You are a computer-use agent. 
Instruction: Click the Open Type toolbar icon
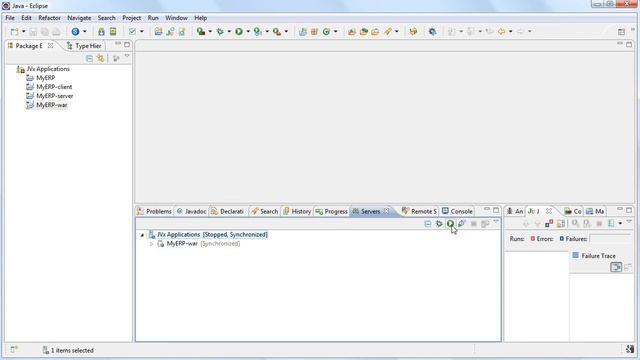pyautogui.click(x=352, y=31)
